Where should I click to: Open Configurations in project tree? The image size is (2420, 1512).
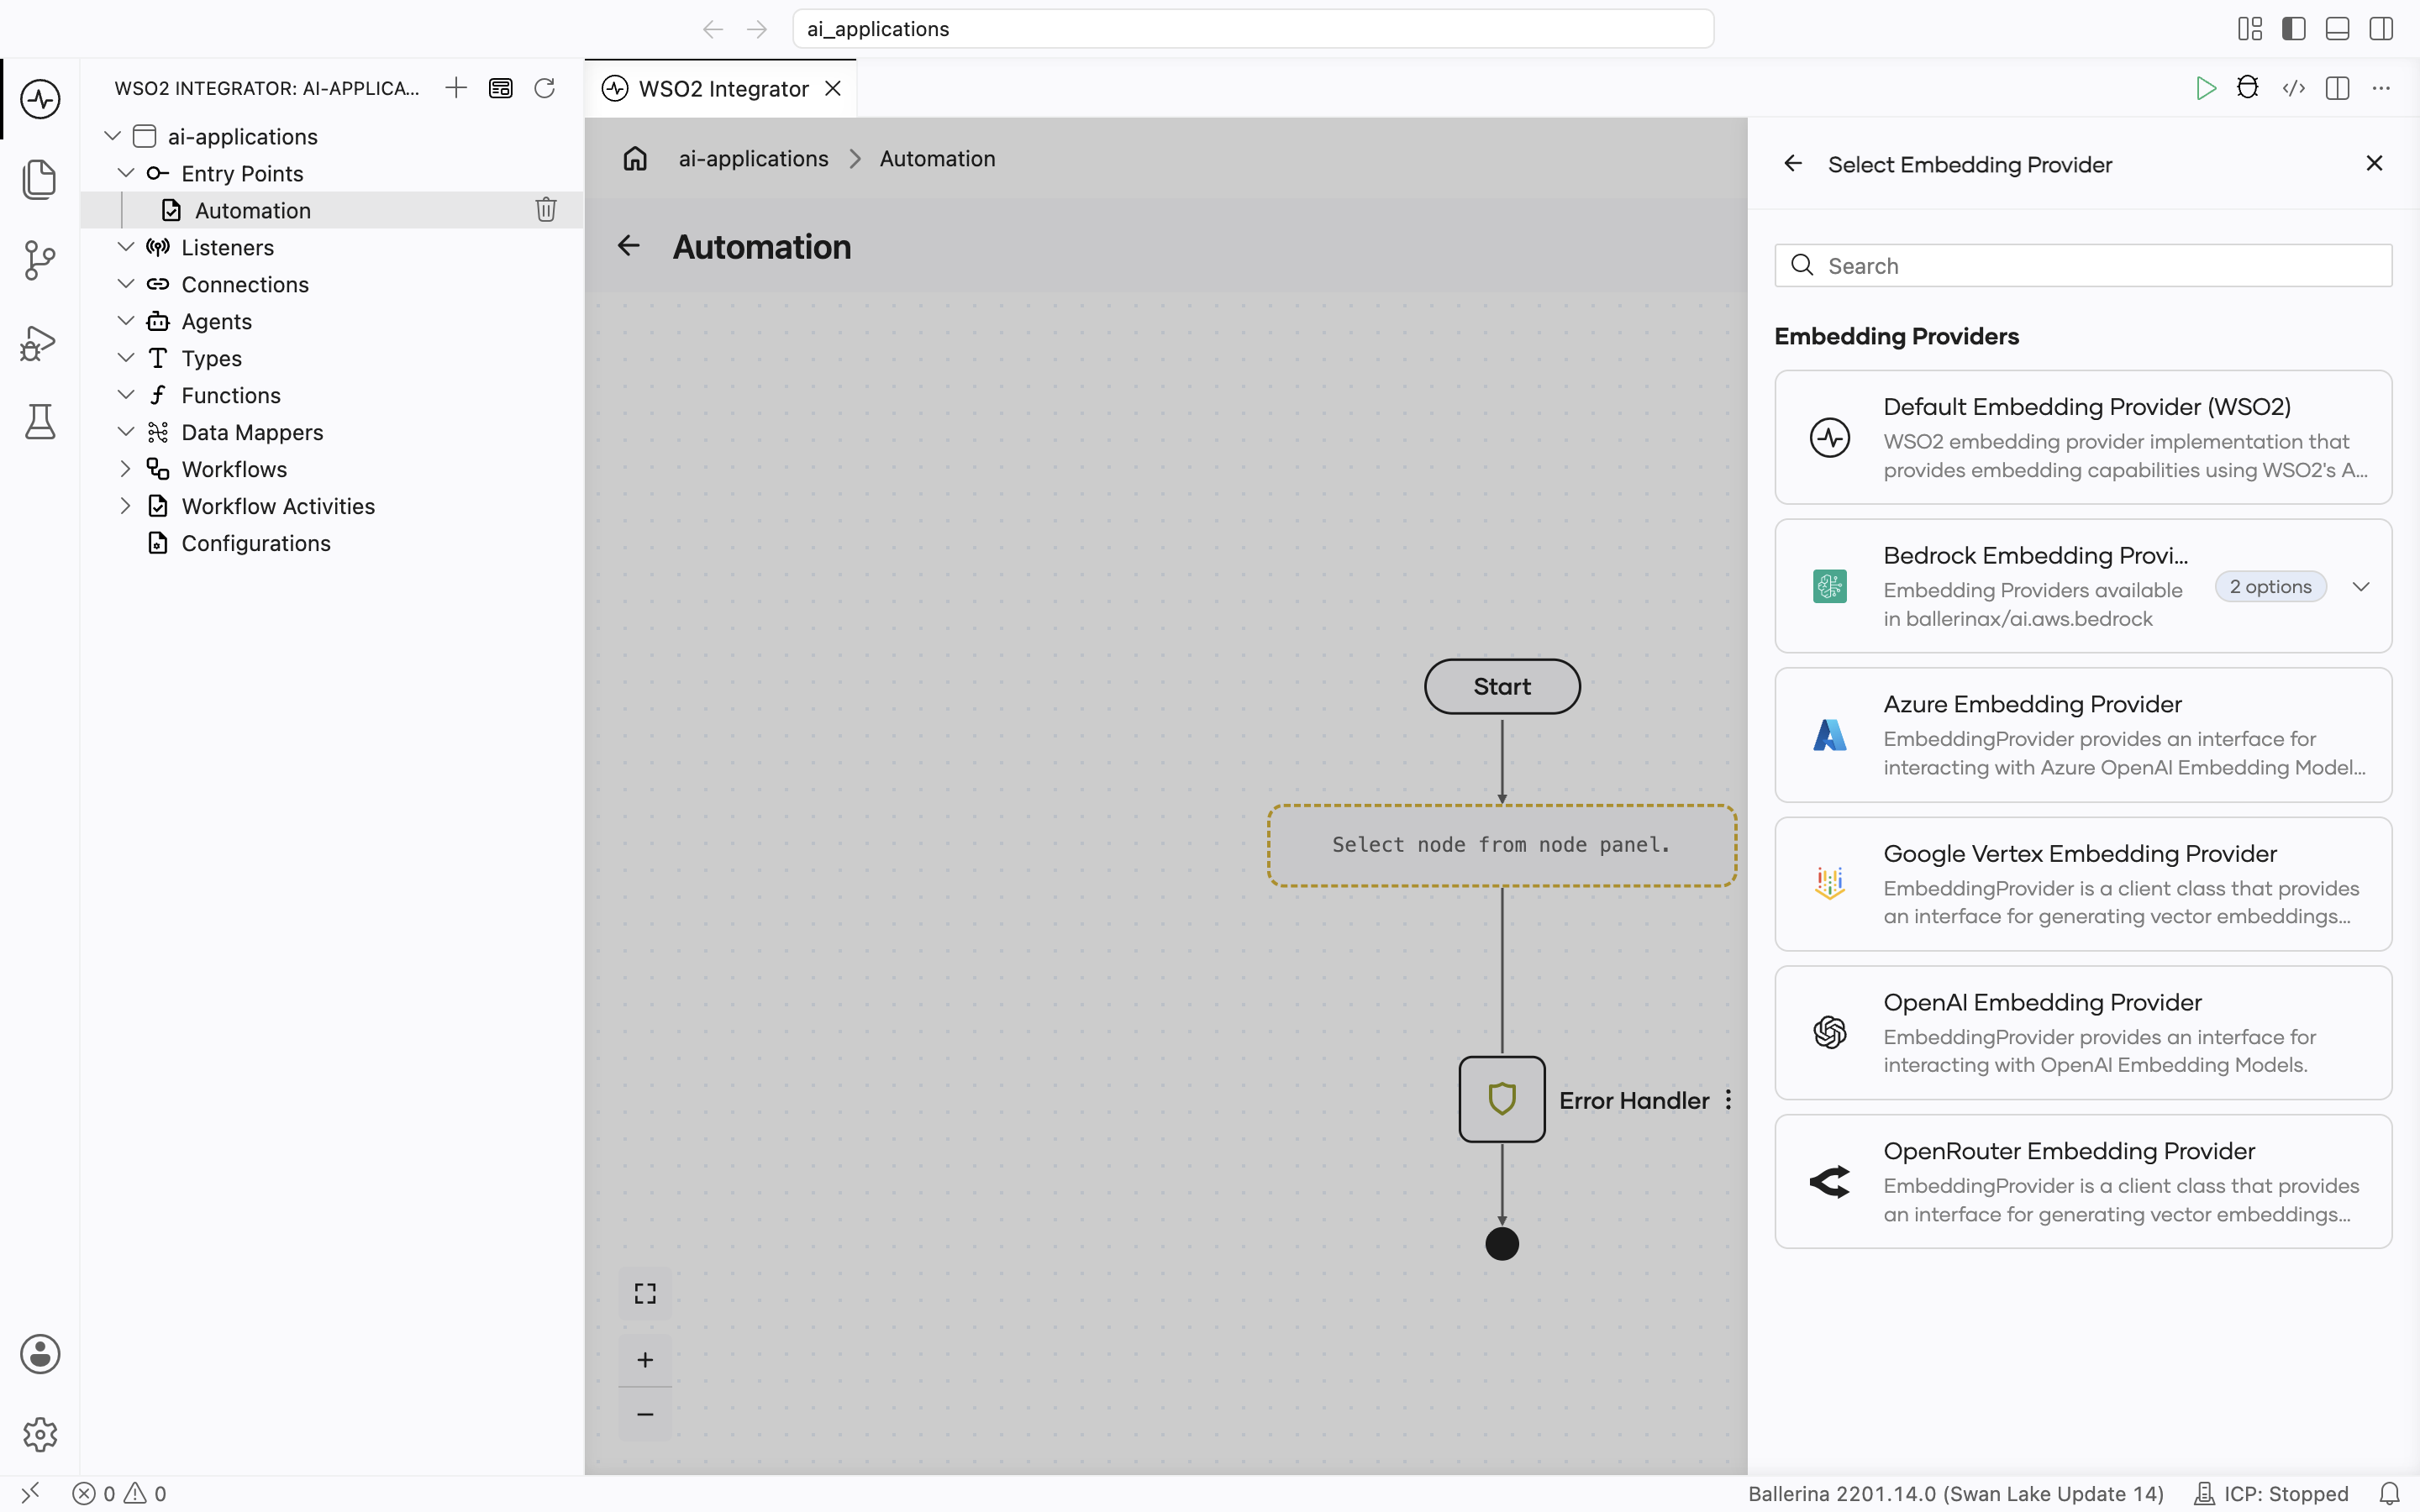click(x=255, y=543)
